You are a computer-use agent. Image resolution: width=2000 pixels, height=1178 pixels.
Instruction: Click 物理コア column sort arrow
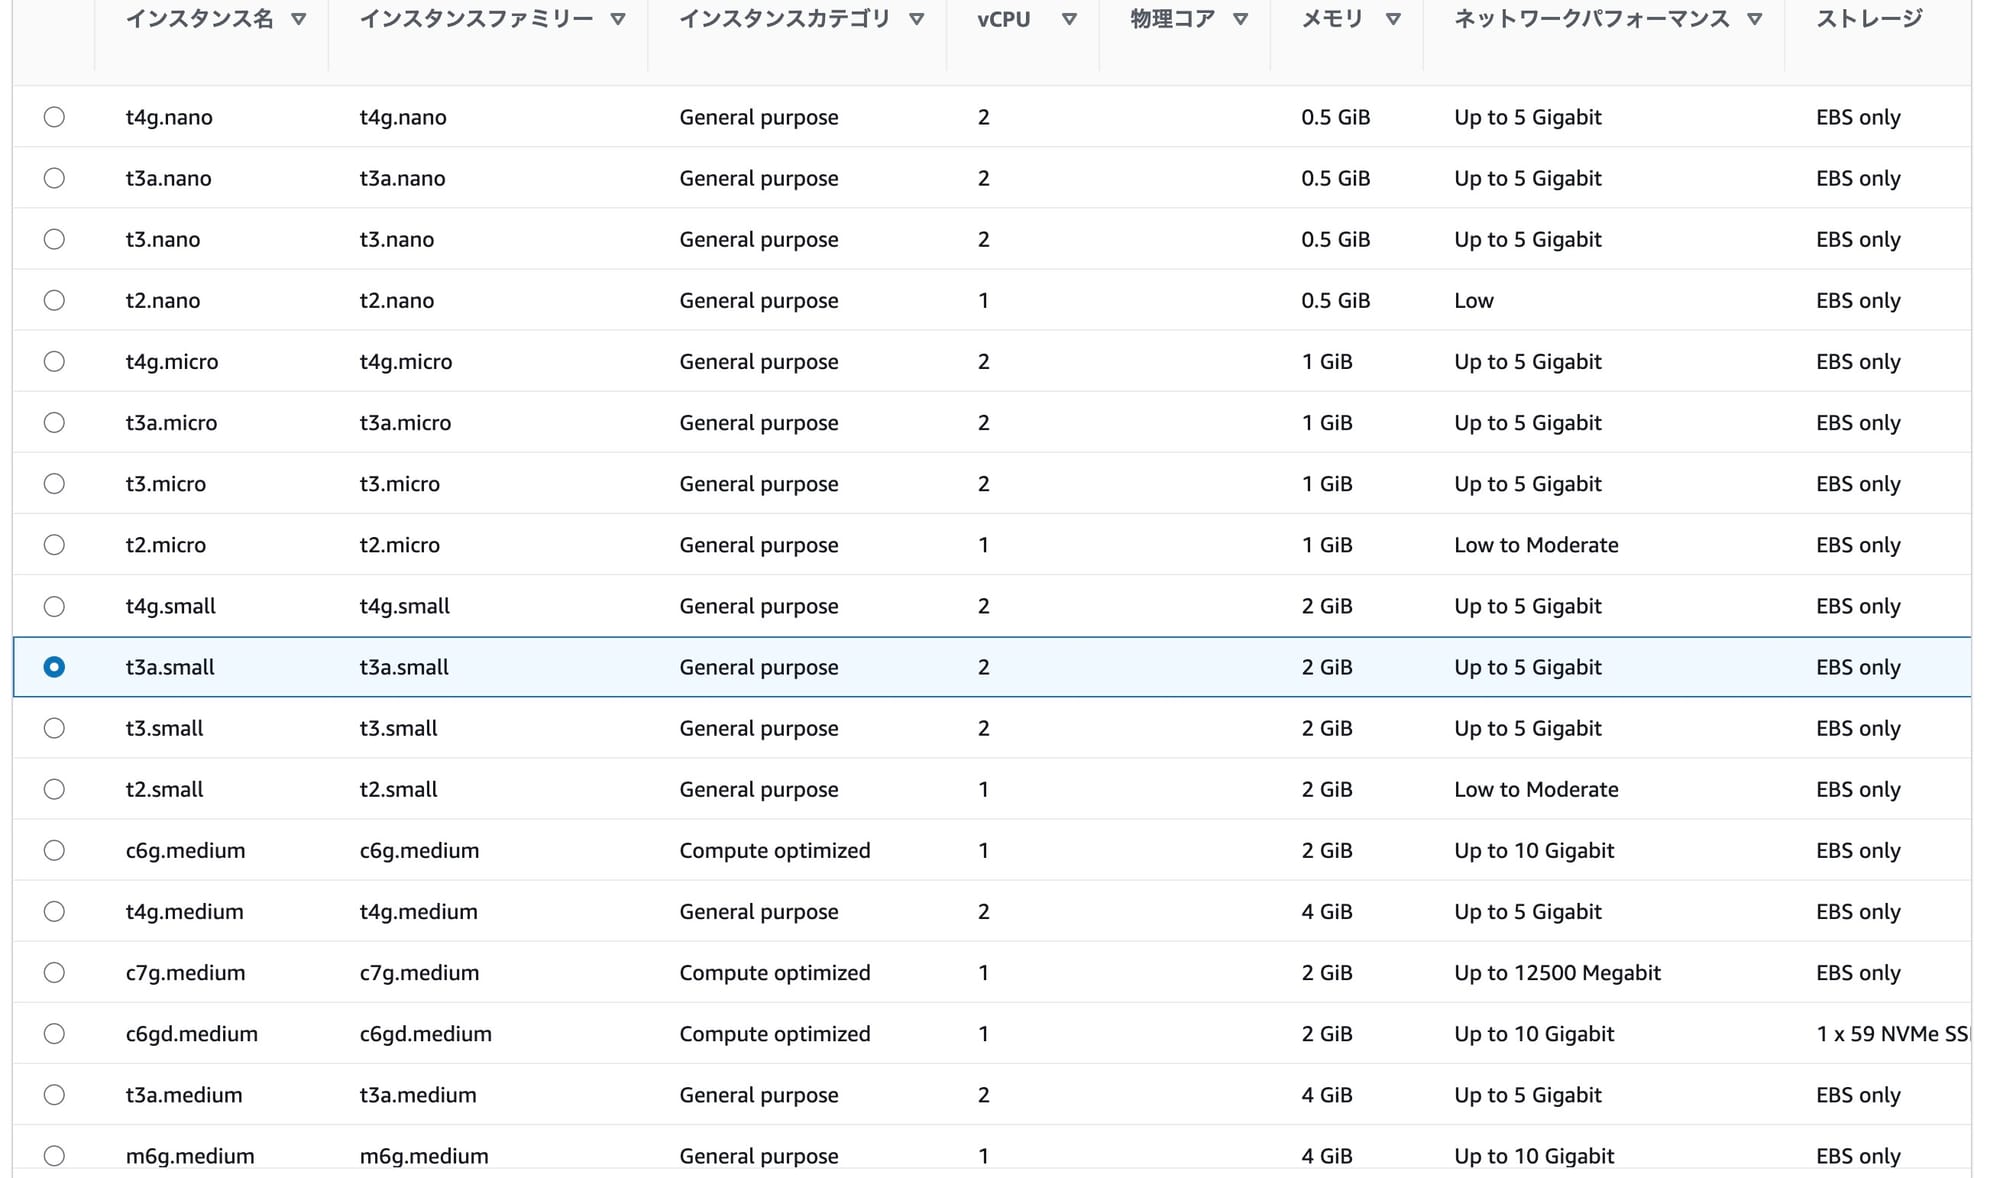pyautogui.click(x=1240, y=19)
